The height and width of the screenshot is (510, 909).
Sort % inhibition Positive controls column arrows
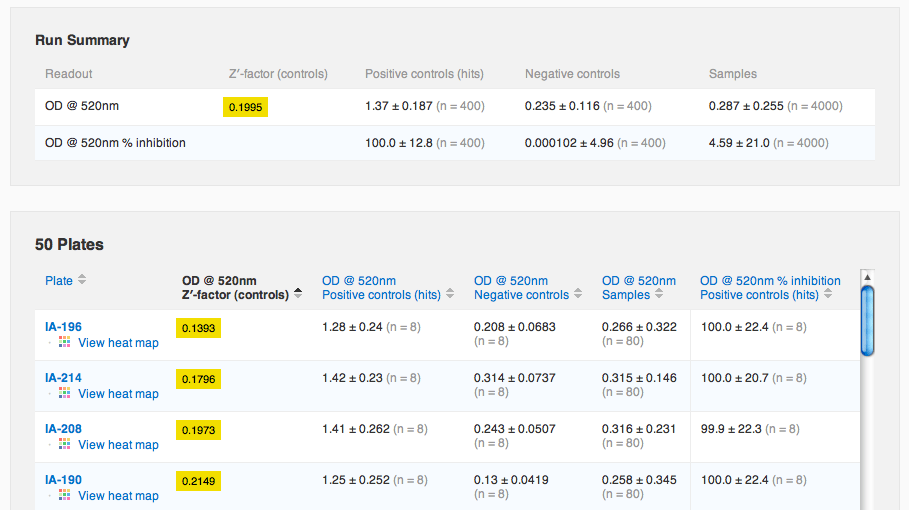(x=828, y=294)
